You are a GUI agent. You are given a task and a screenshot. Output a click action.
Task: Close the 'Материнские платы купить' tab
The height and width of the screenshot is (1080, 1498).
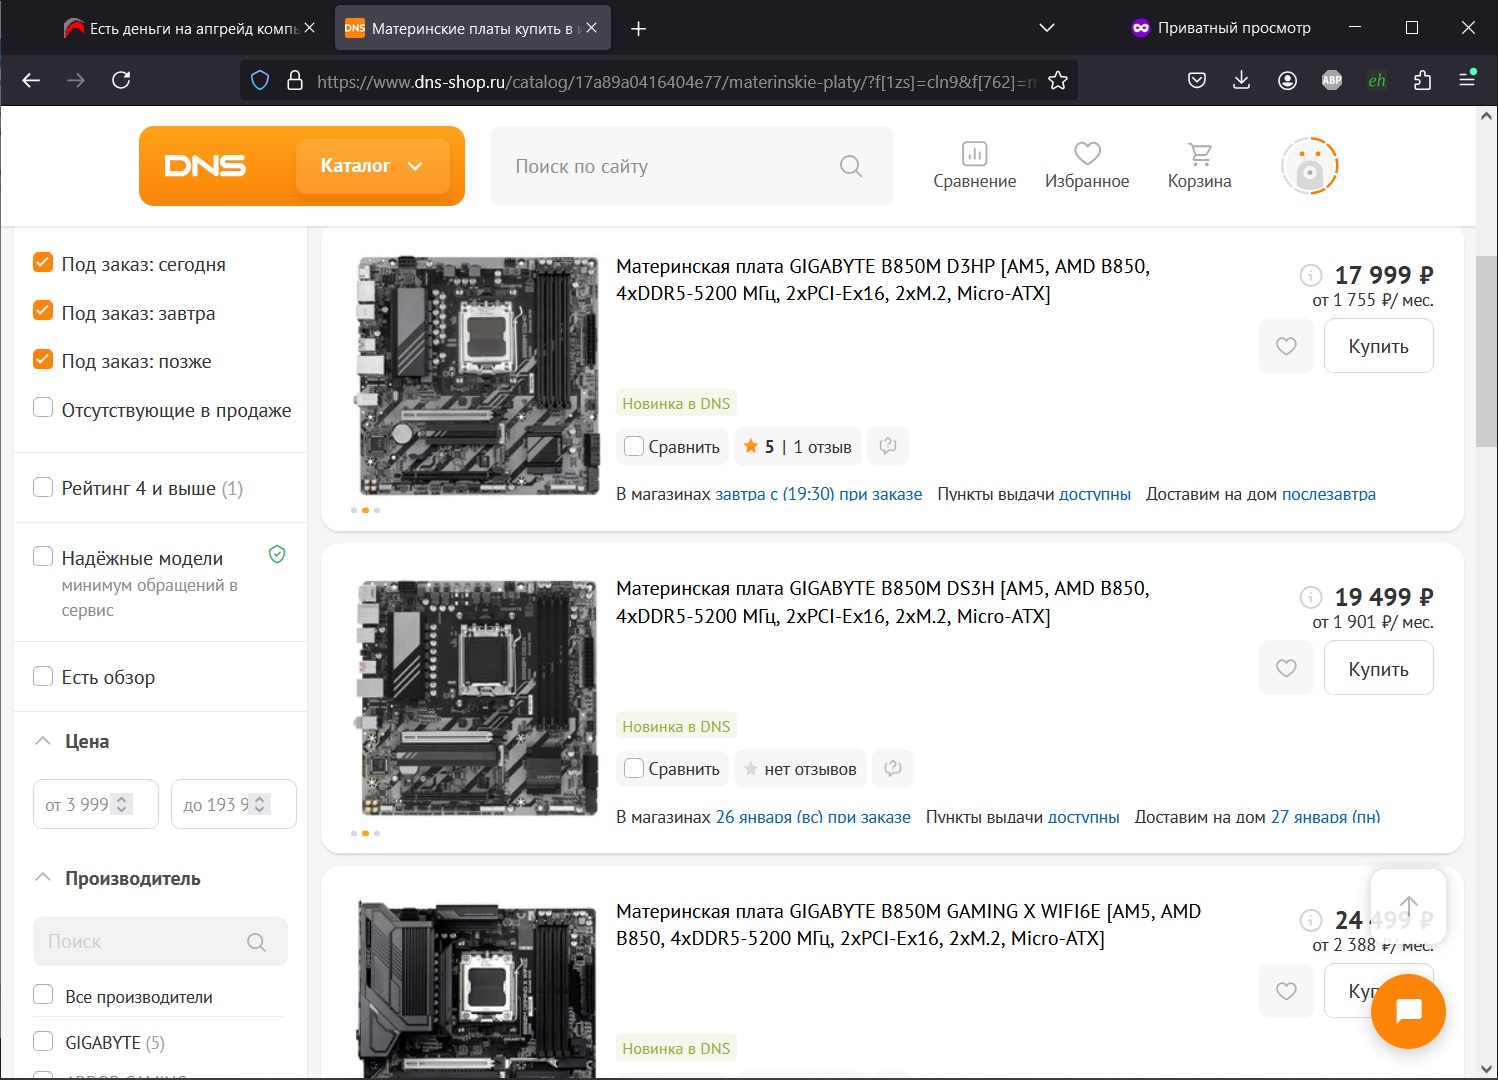pos(591,28)
